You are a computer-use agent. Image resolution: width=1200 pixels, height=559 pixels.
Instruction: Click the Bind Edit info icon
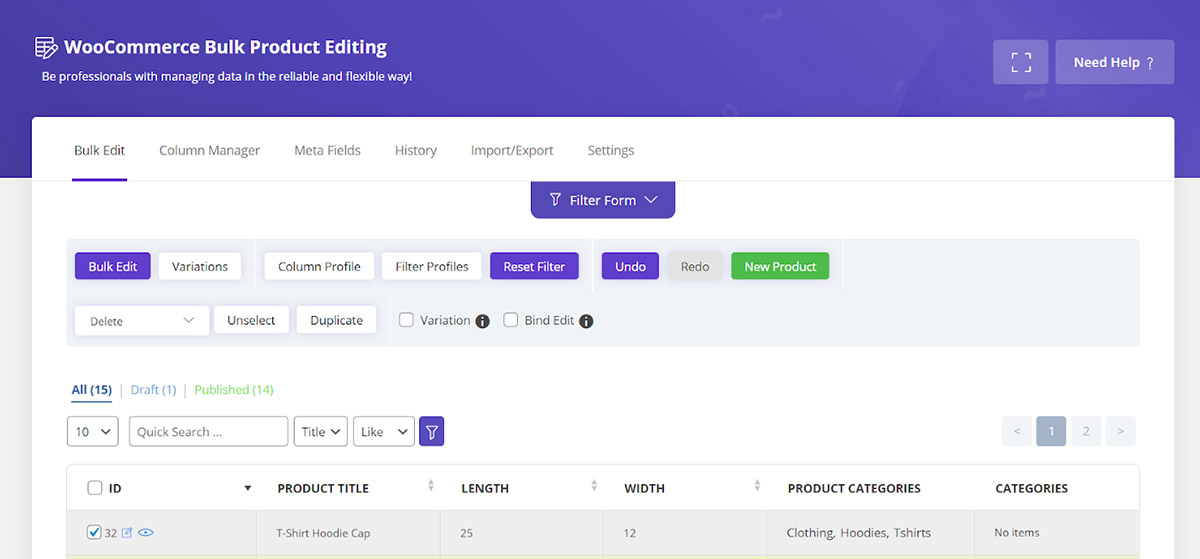tap(586, 321)
